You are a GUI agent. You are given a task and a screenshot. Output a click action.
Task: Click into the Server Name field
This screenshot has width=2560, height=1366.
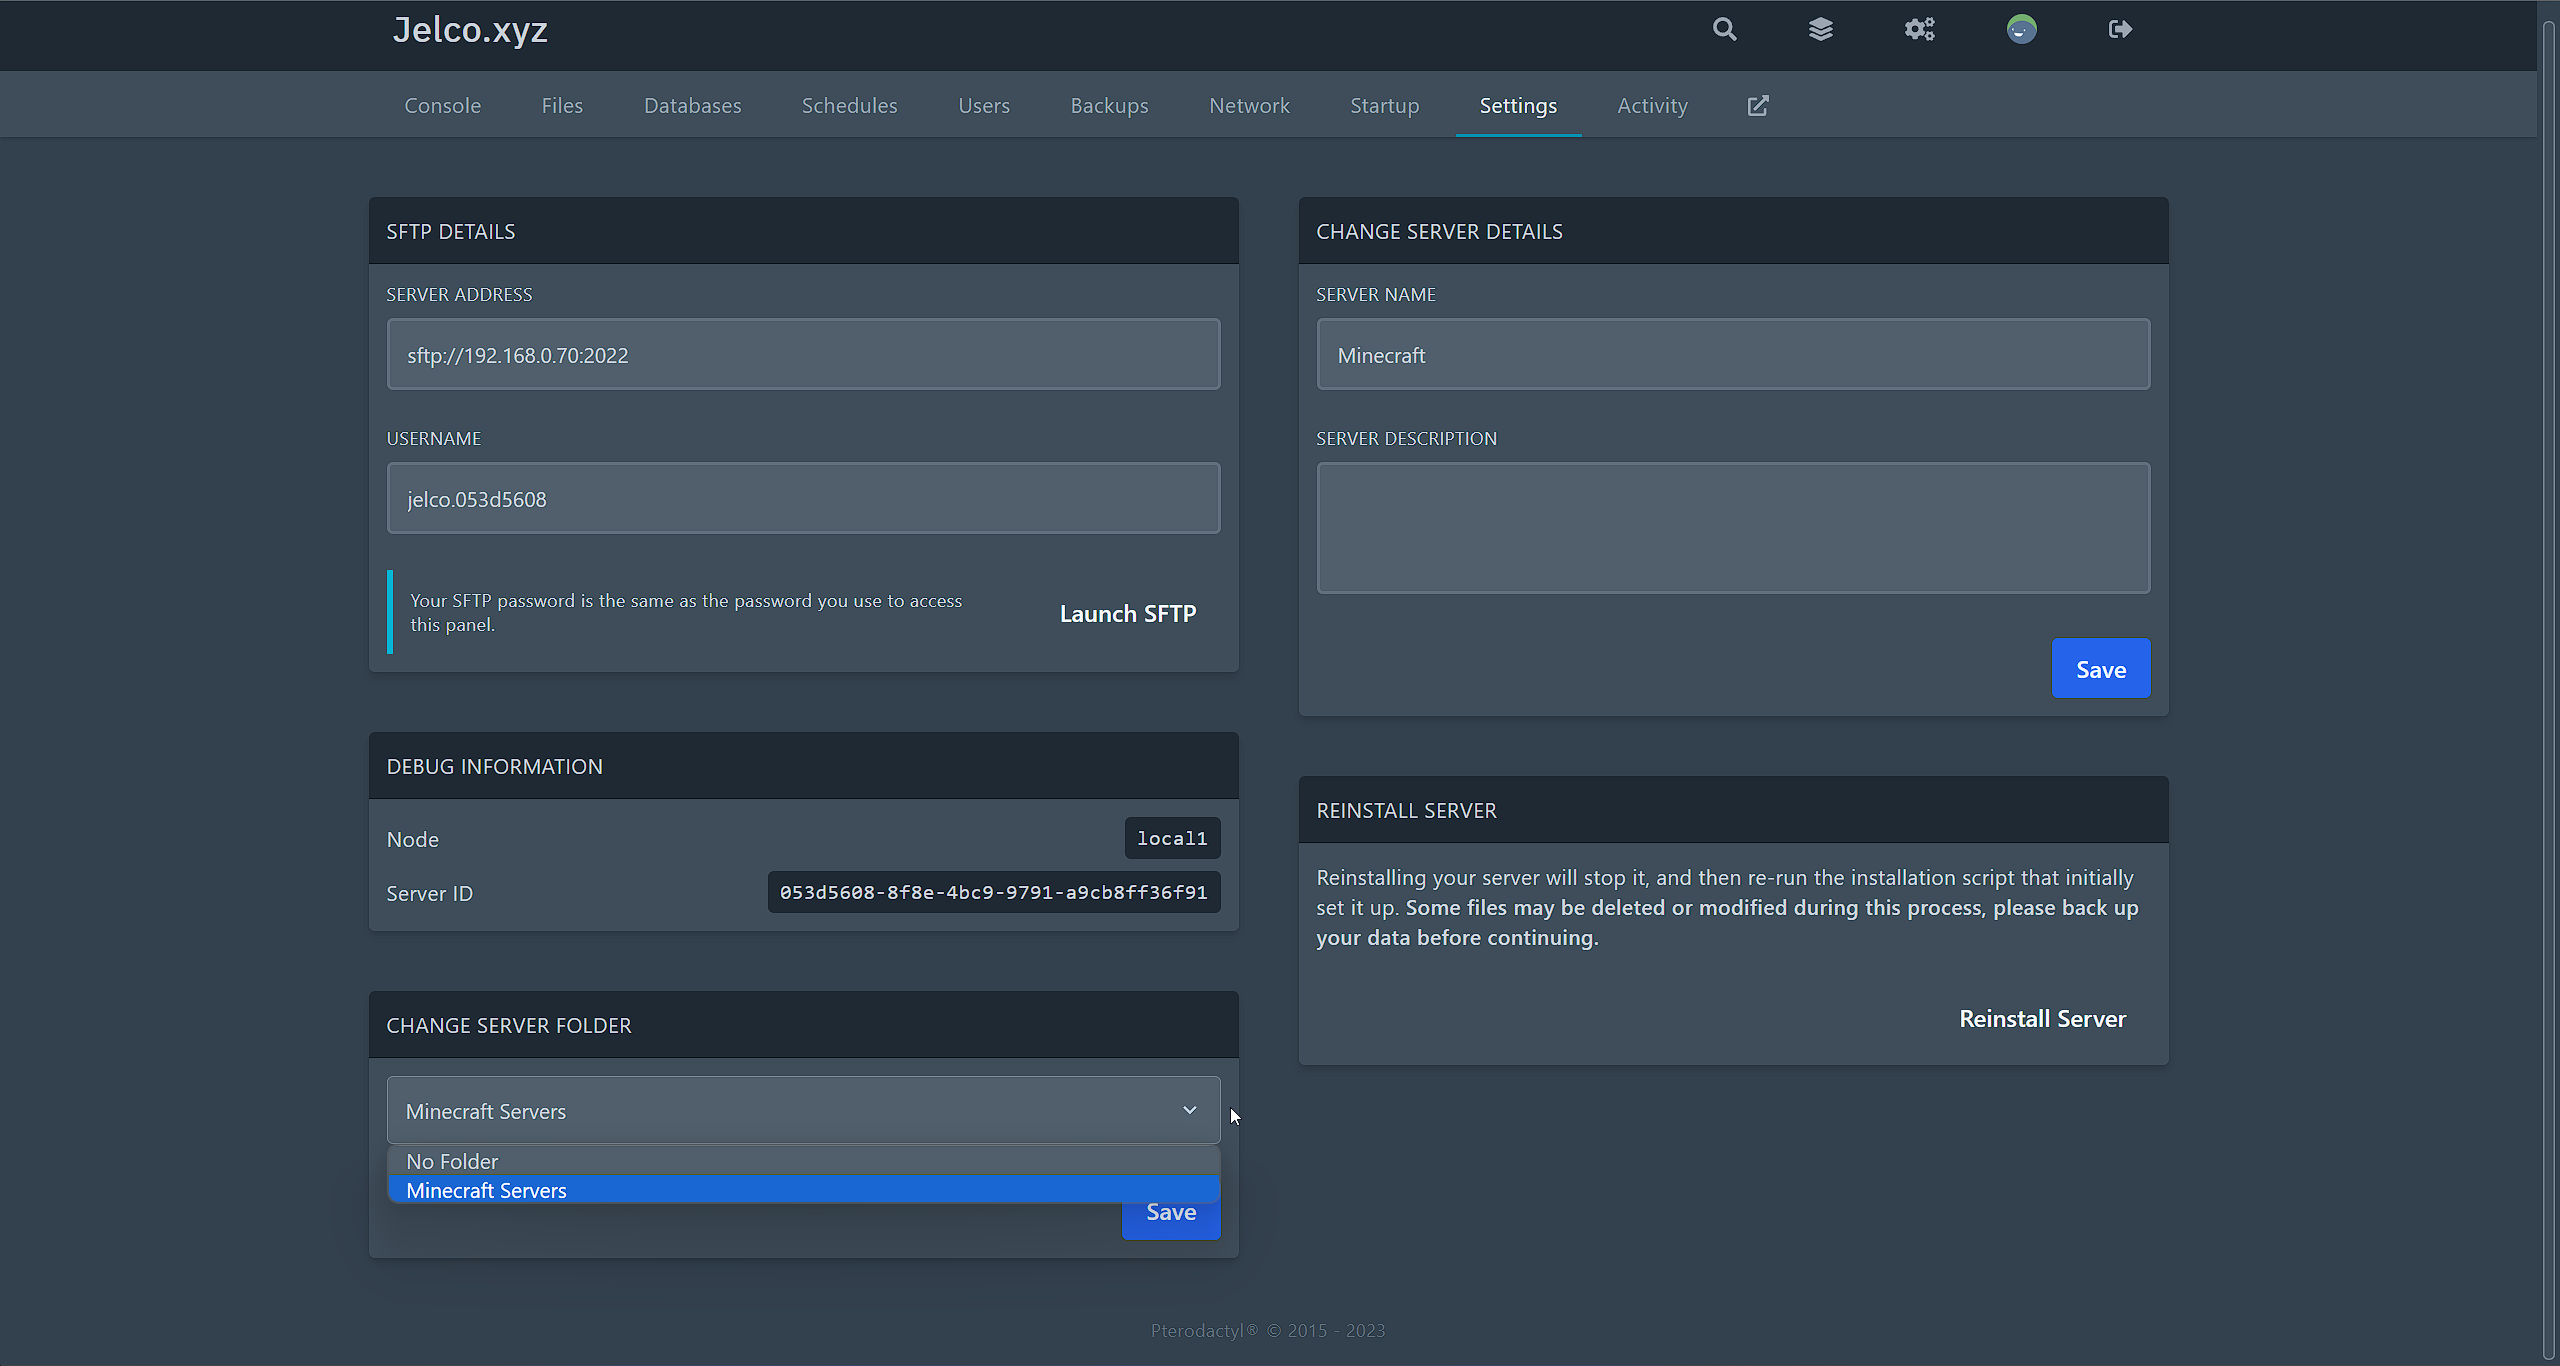coord(1733,355)
